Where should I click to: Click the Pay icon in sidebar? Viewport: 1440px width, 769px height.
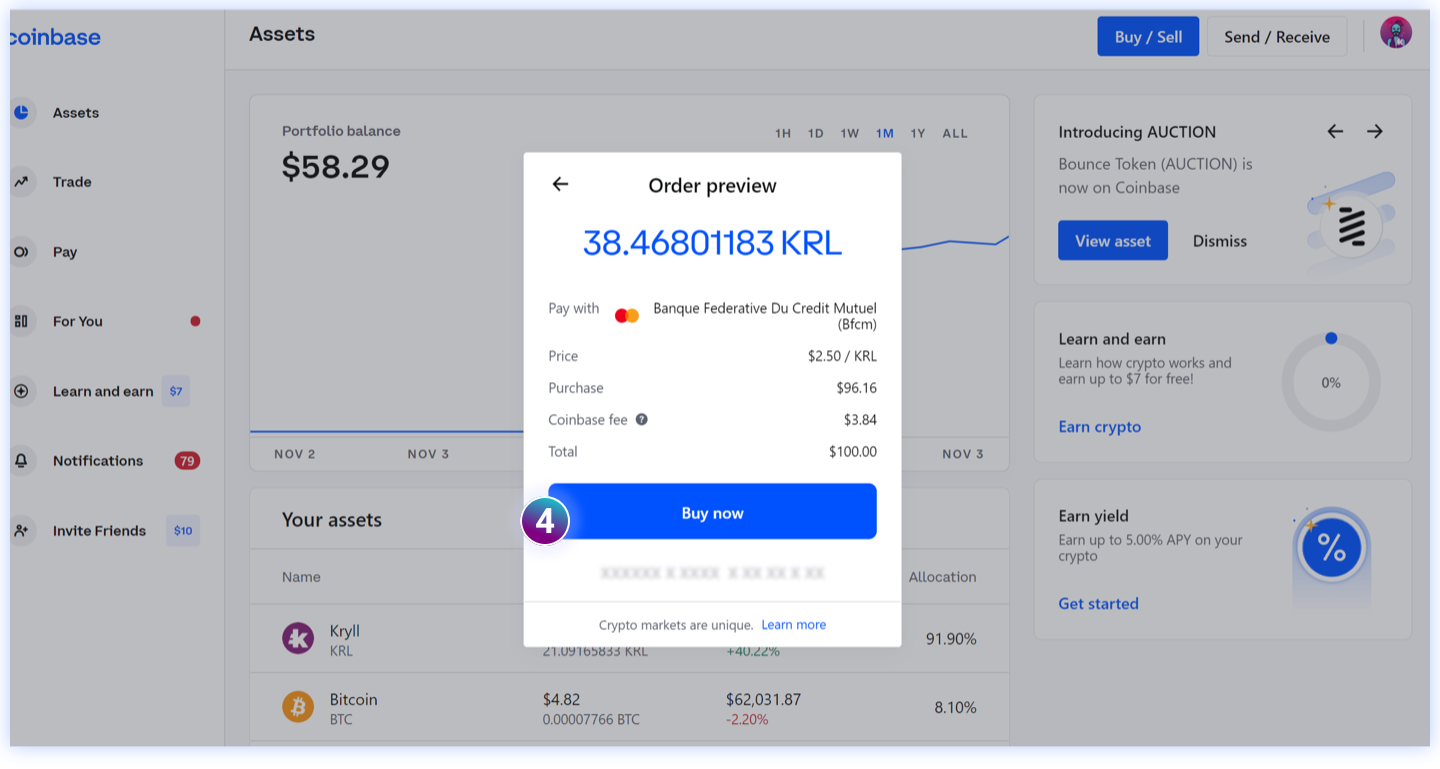(20, 252)
